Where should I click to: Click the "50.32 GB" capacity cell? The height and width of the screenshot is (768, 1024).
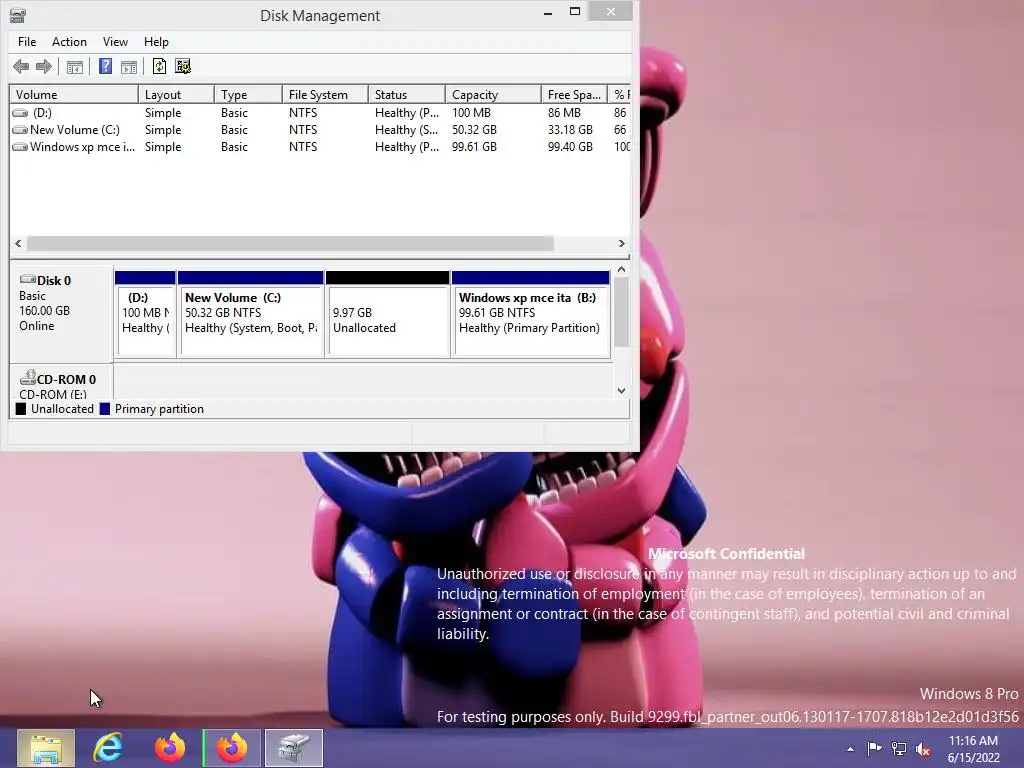pos(474,130)
